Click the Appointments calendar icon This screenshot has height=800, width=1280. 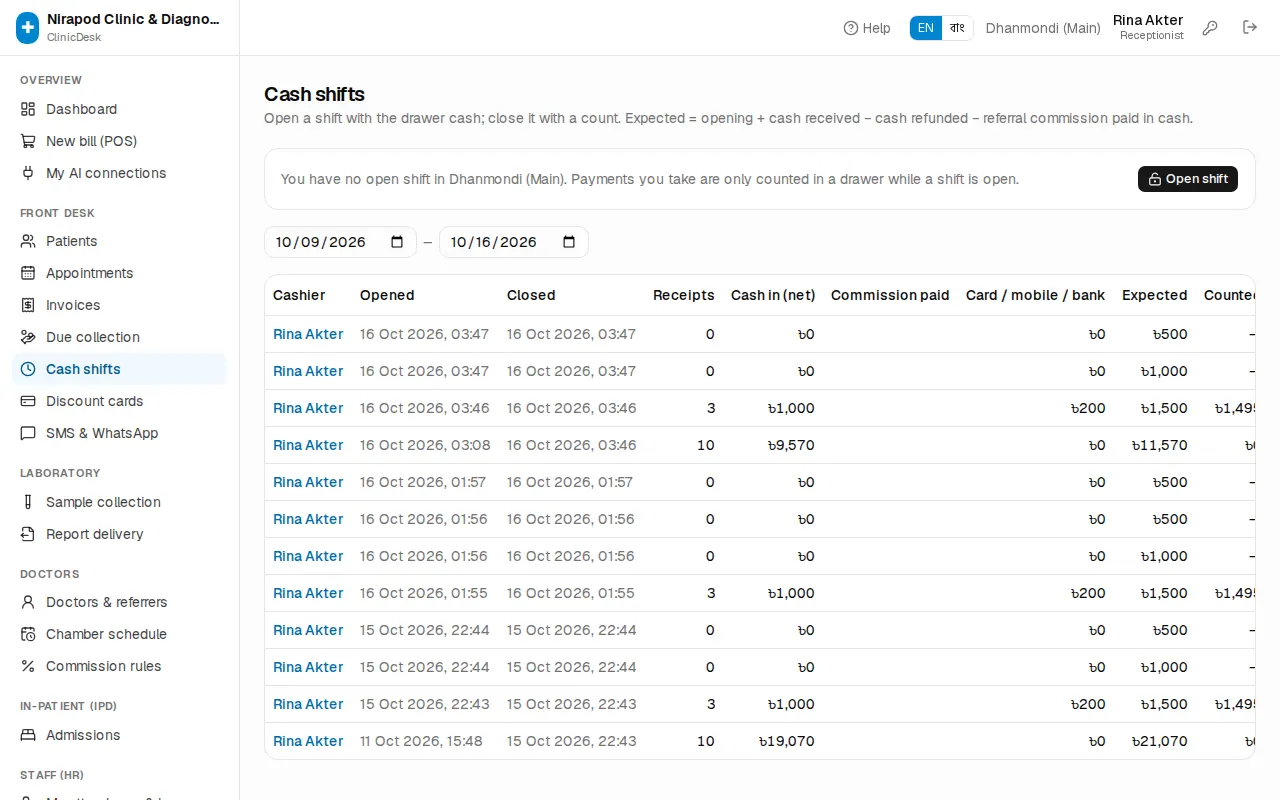pos(28,273)
